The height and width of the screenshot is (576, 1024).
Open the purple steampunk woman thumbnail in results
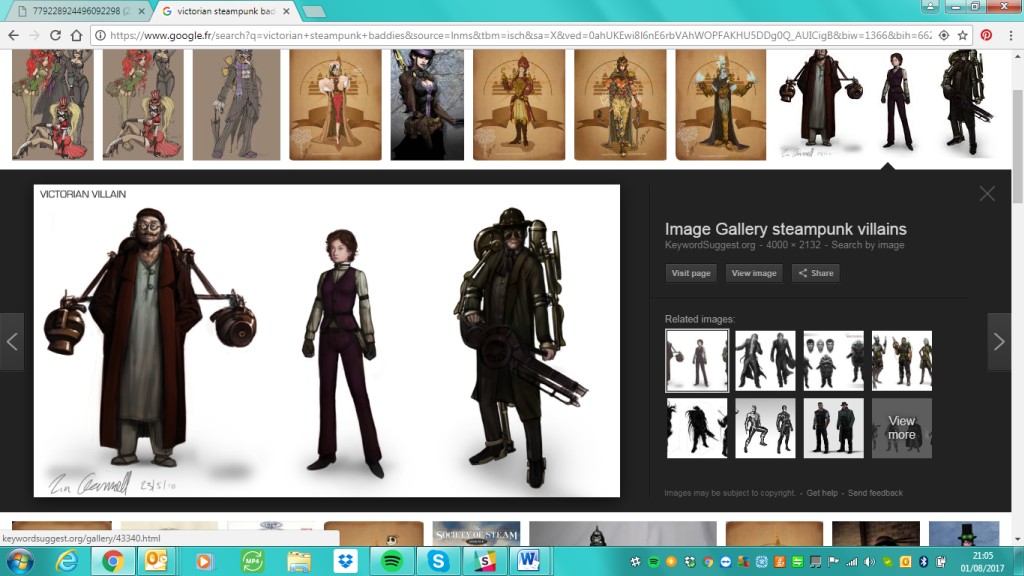[427, 104]
